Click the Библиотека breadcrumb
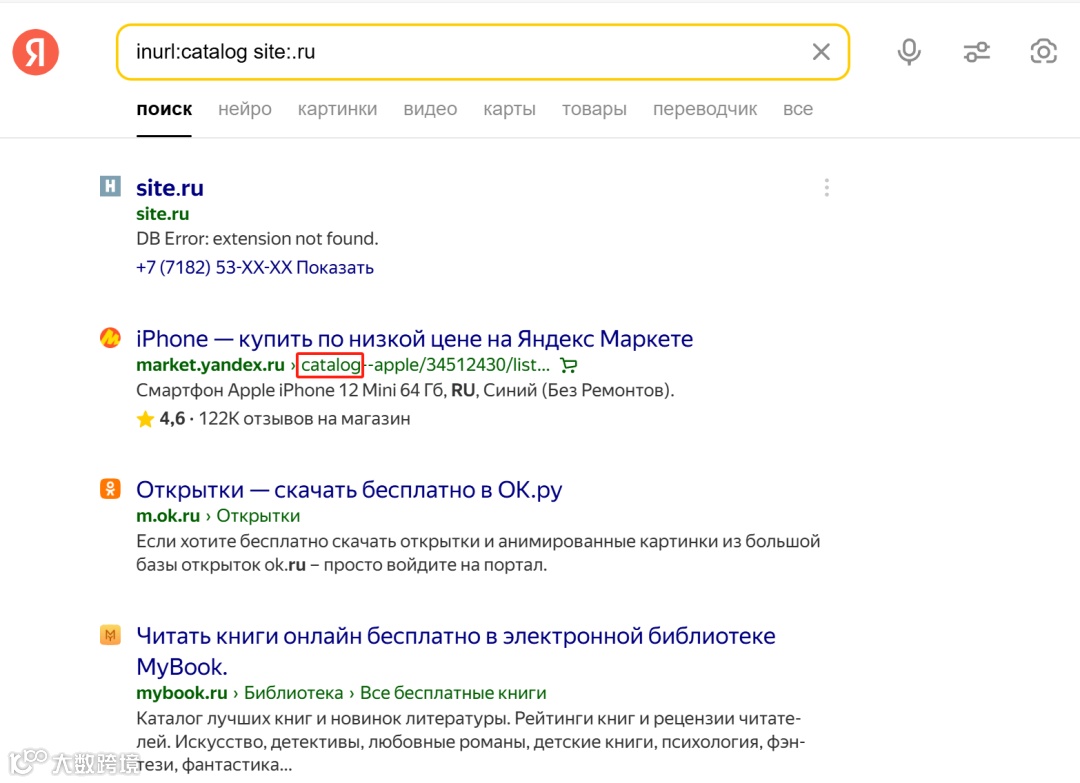The image size is (1080, 783). point(293,693)
